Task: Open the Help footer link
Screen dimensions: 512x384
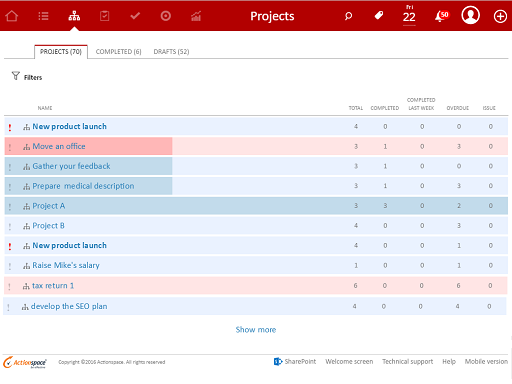Action: tap(449, 361)
